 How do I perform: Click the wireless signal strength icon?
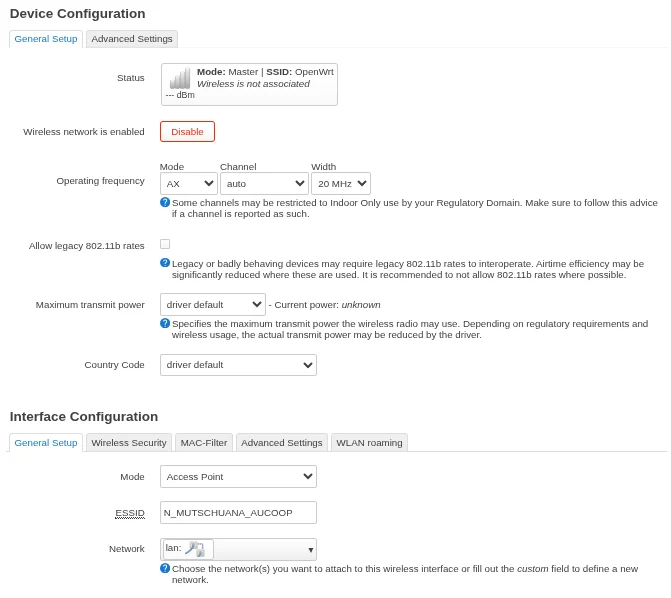pos(179,79)
